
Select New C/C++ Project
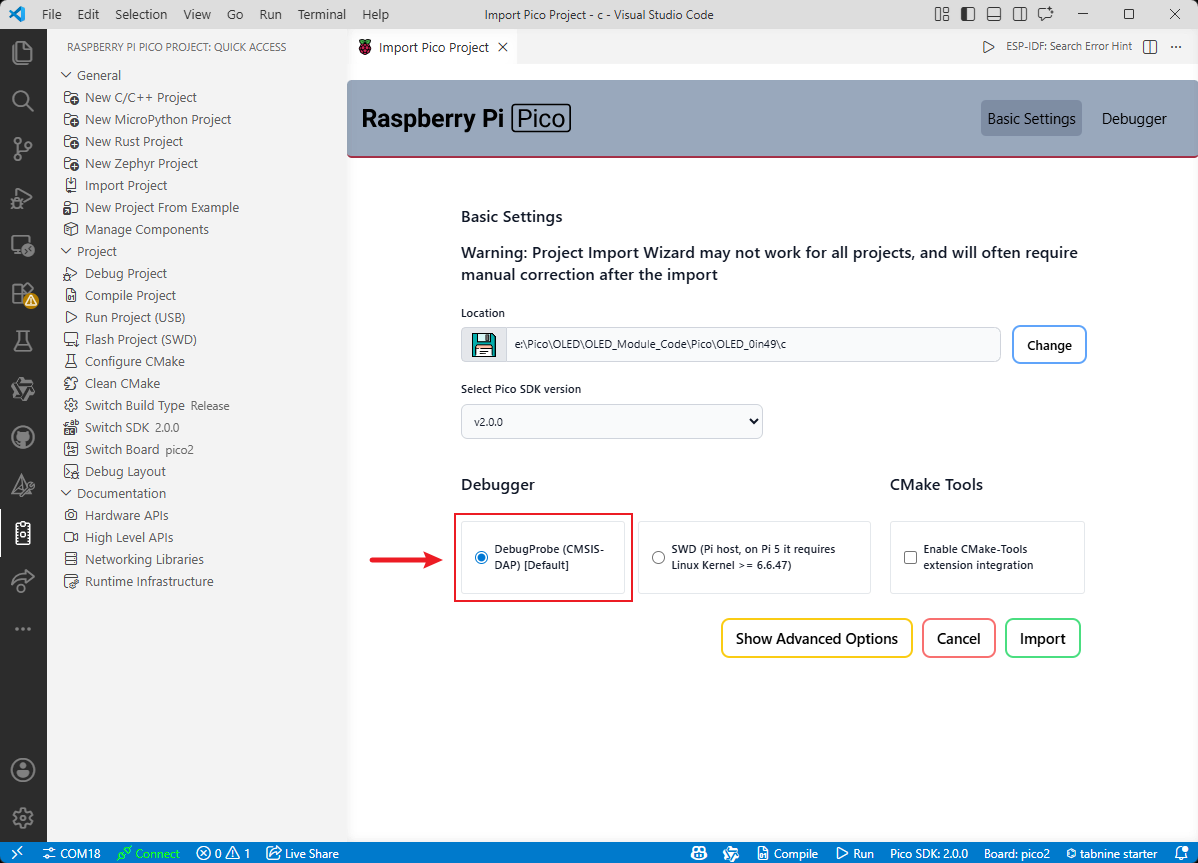[x=141, y=97]
